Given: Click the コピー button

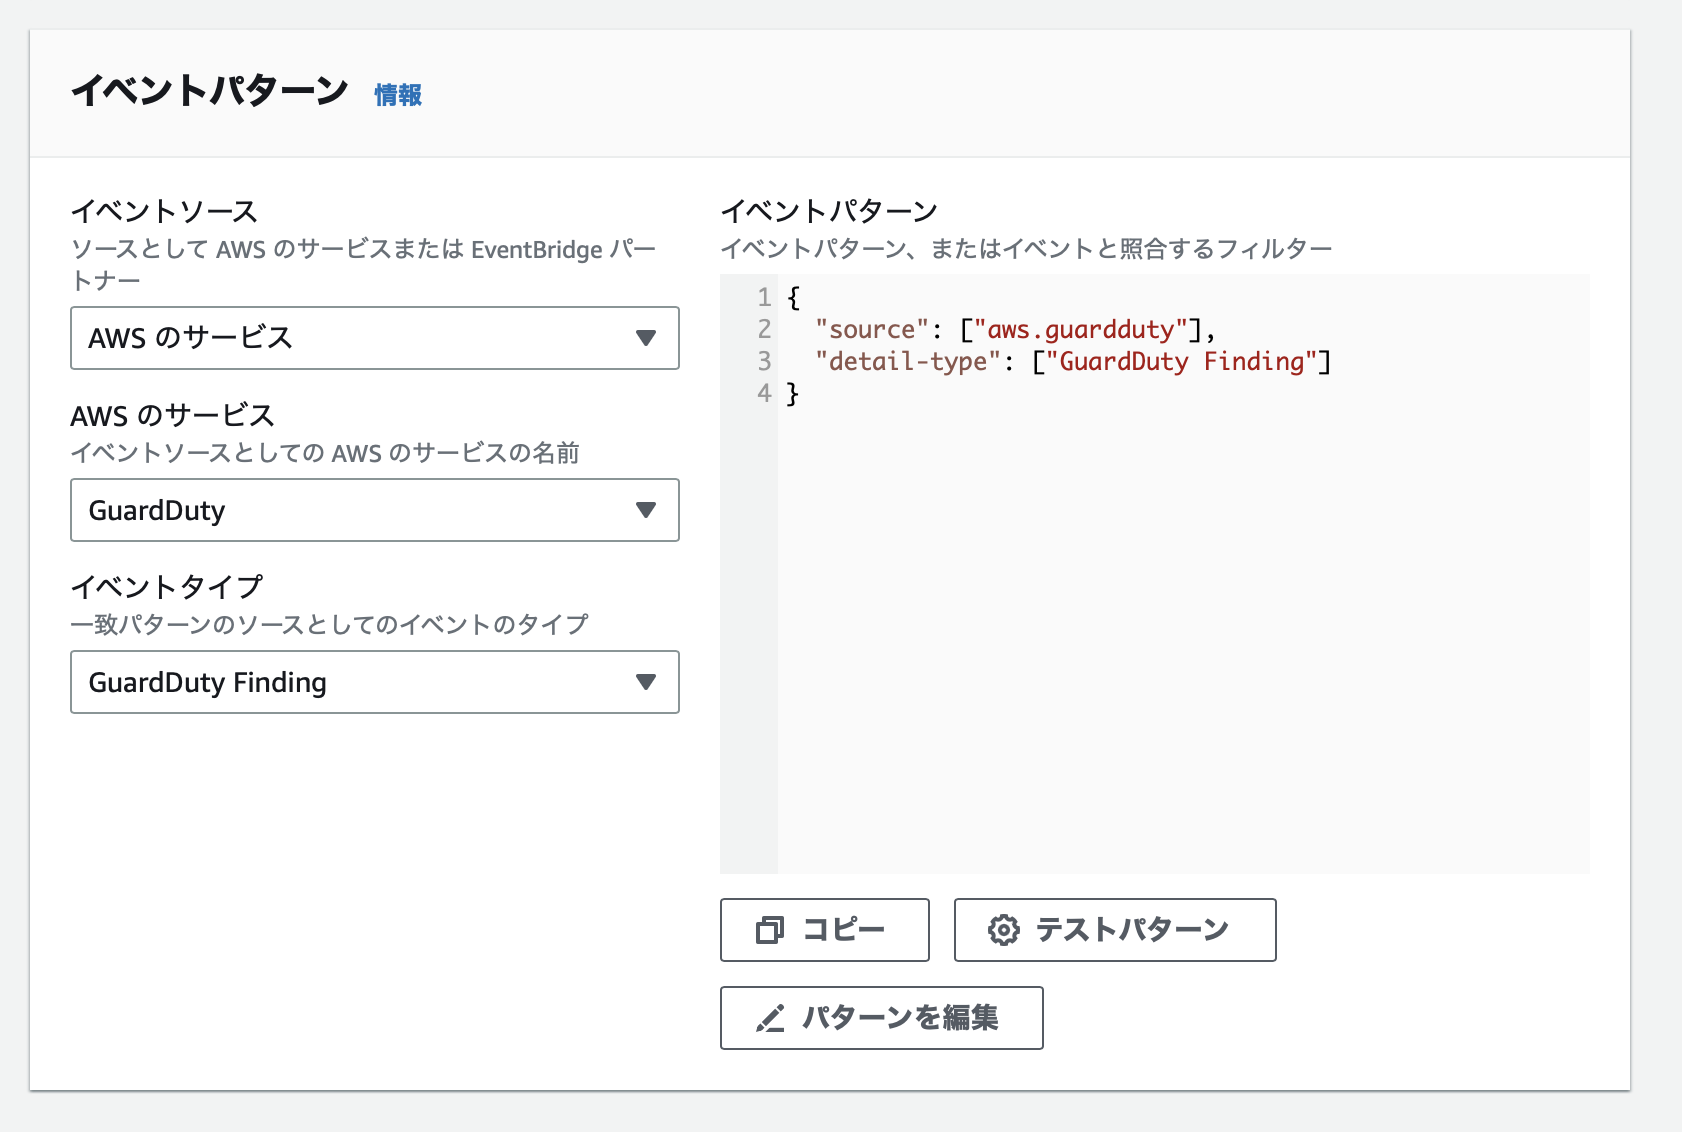Looking at the screenshot, I should 825,930.
